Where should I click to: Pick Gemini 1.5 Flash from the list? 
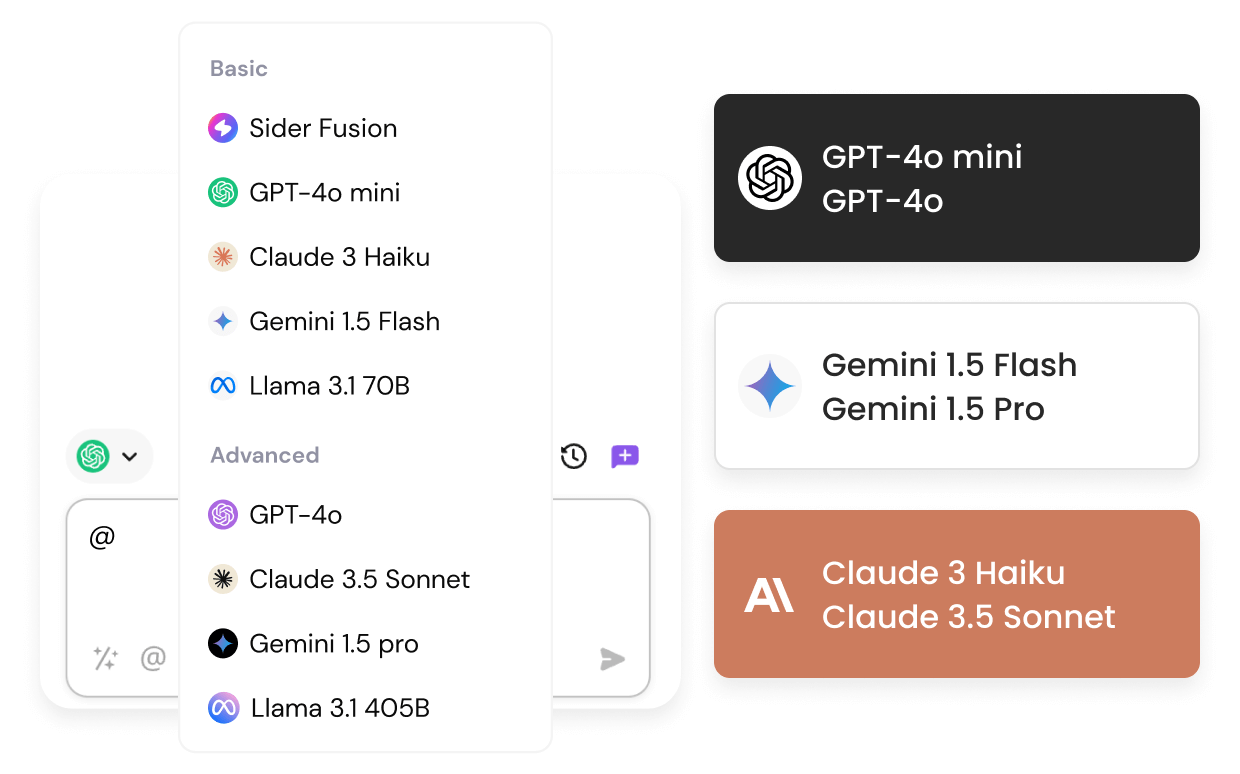tap(343, 322)
